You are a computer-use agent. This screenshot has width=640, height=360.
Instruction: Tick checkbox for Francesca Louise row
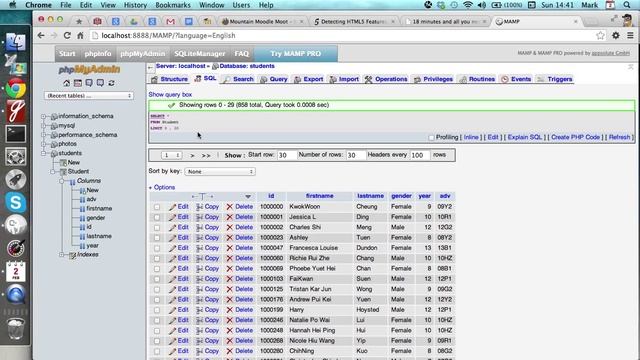(x=157, y=248)
